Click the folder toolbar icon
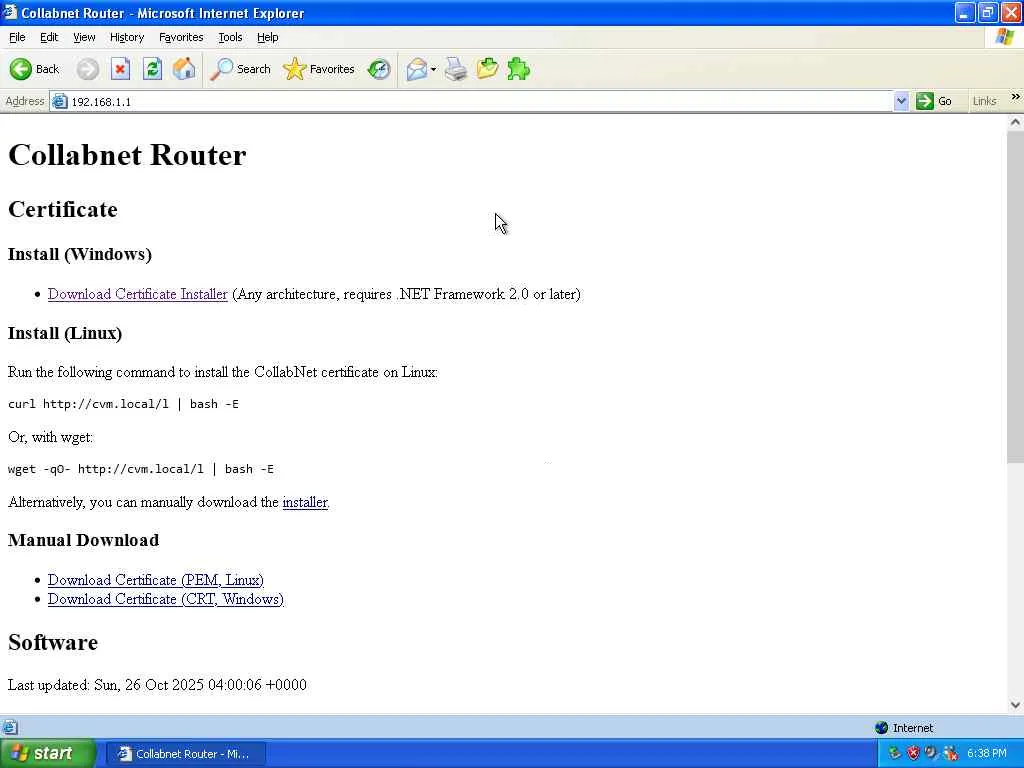1024x768 pixels. point(487,69)
